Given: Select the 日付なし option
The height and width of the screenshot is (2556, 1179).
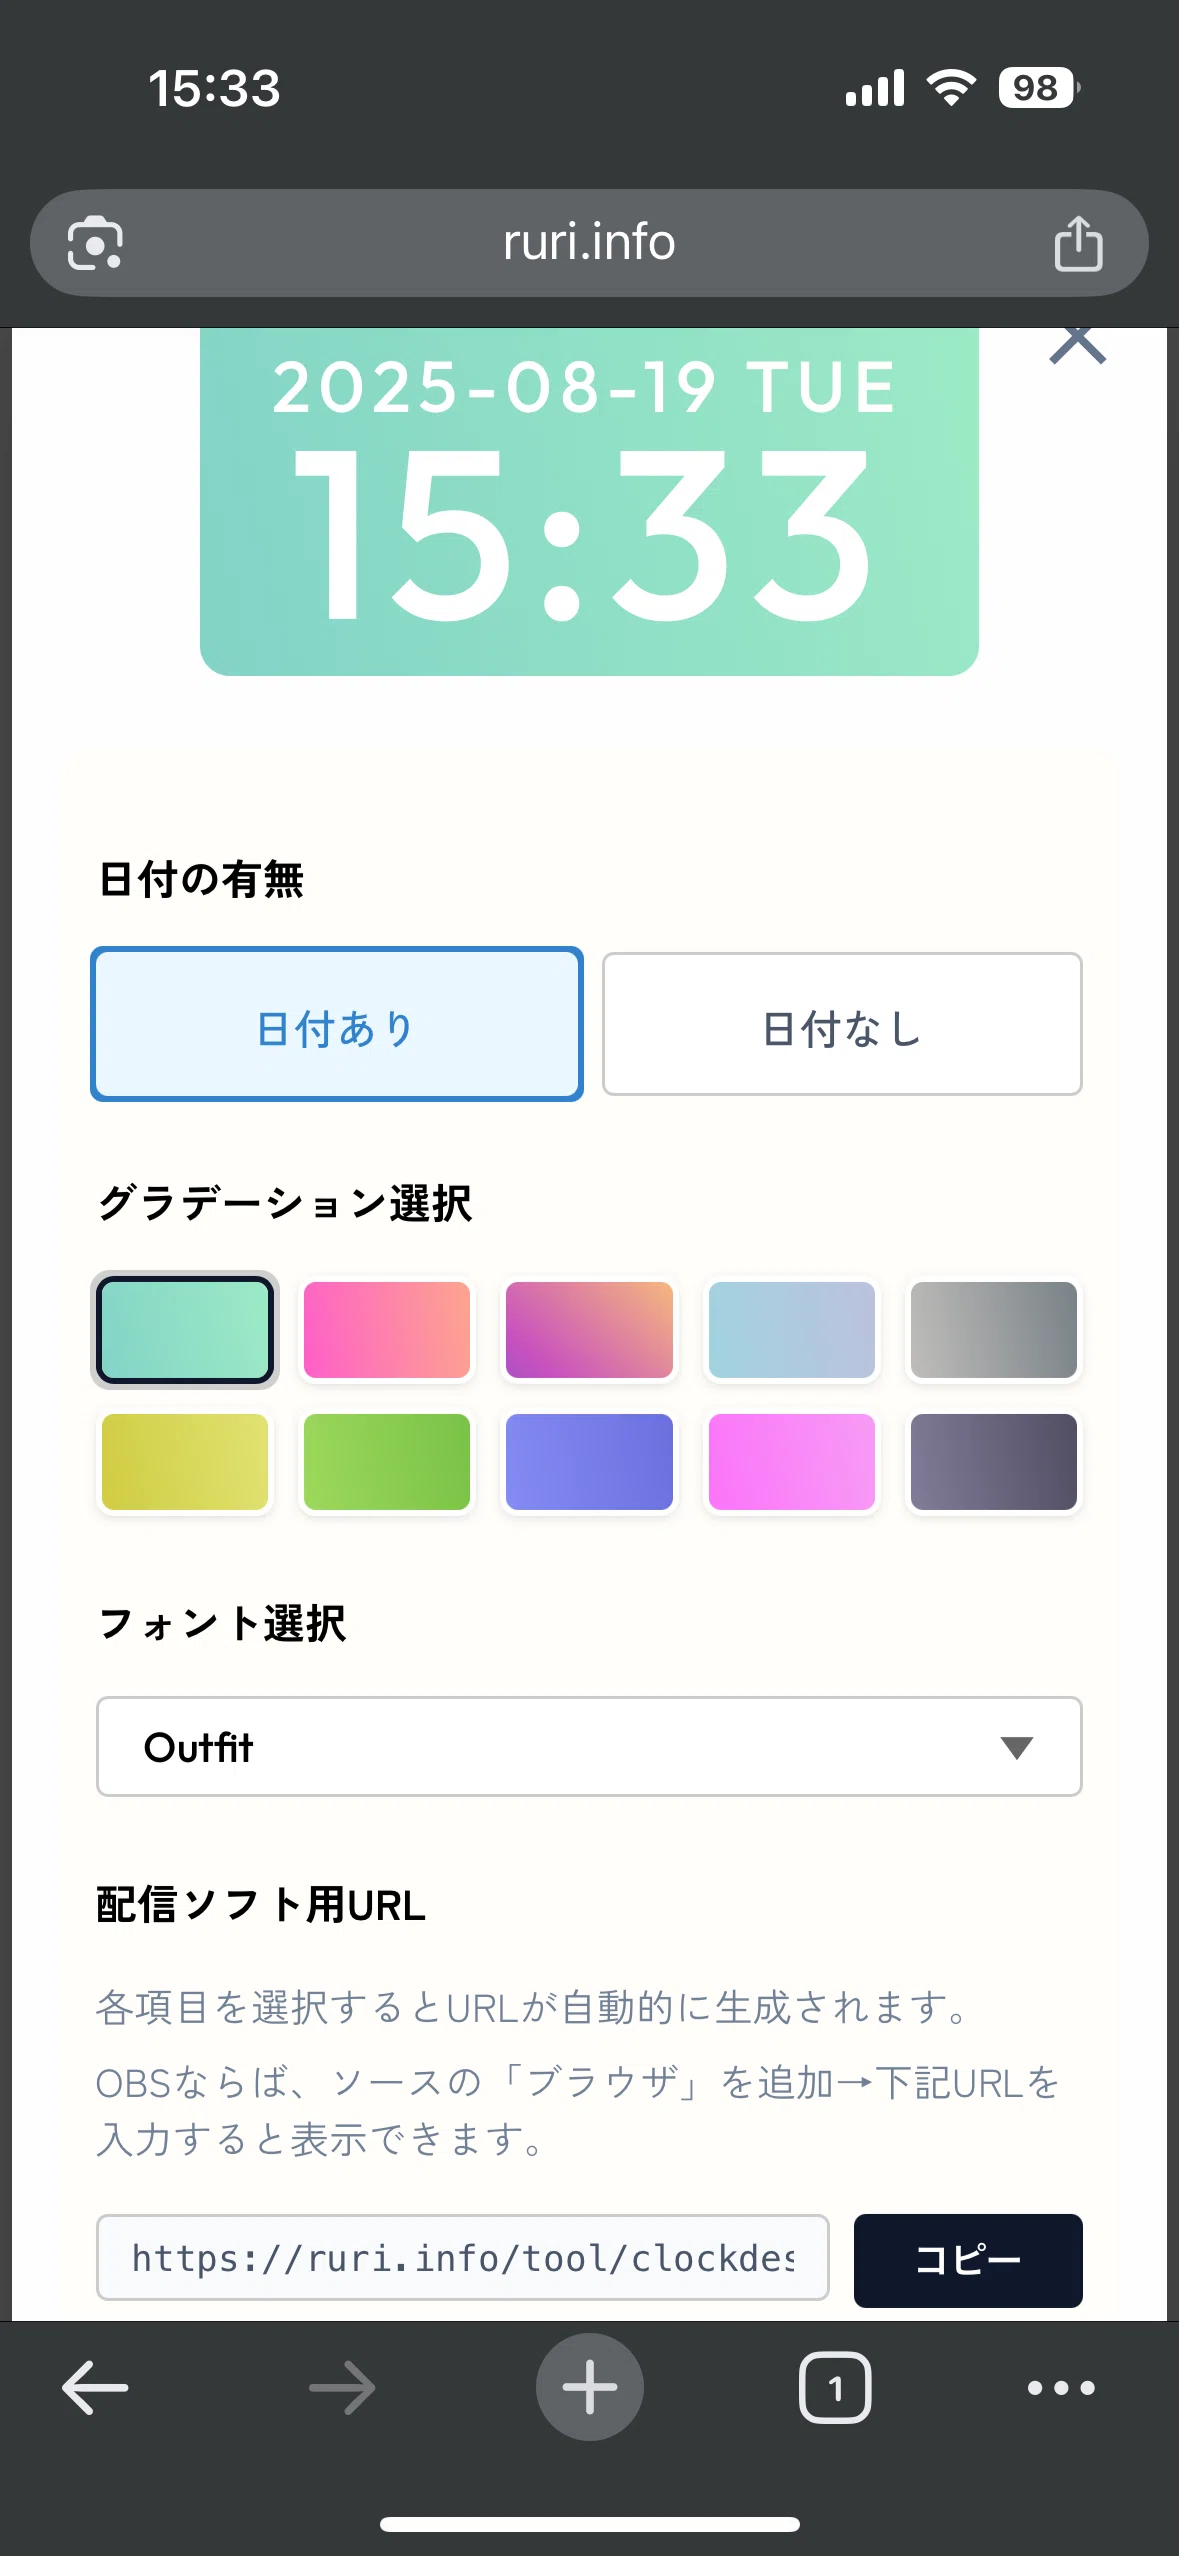Looking at the screenshot, I should [842, 1024].
